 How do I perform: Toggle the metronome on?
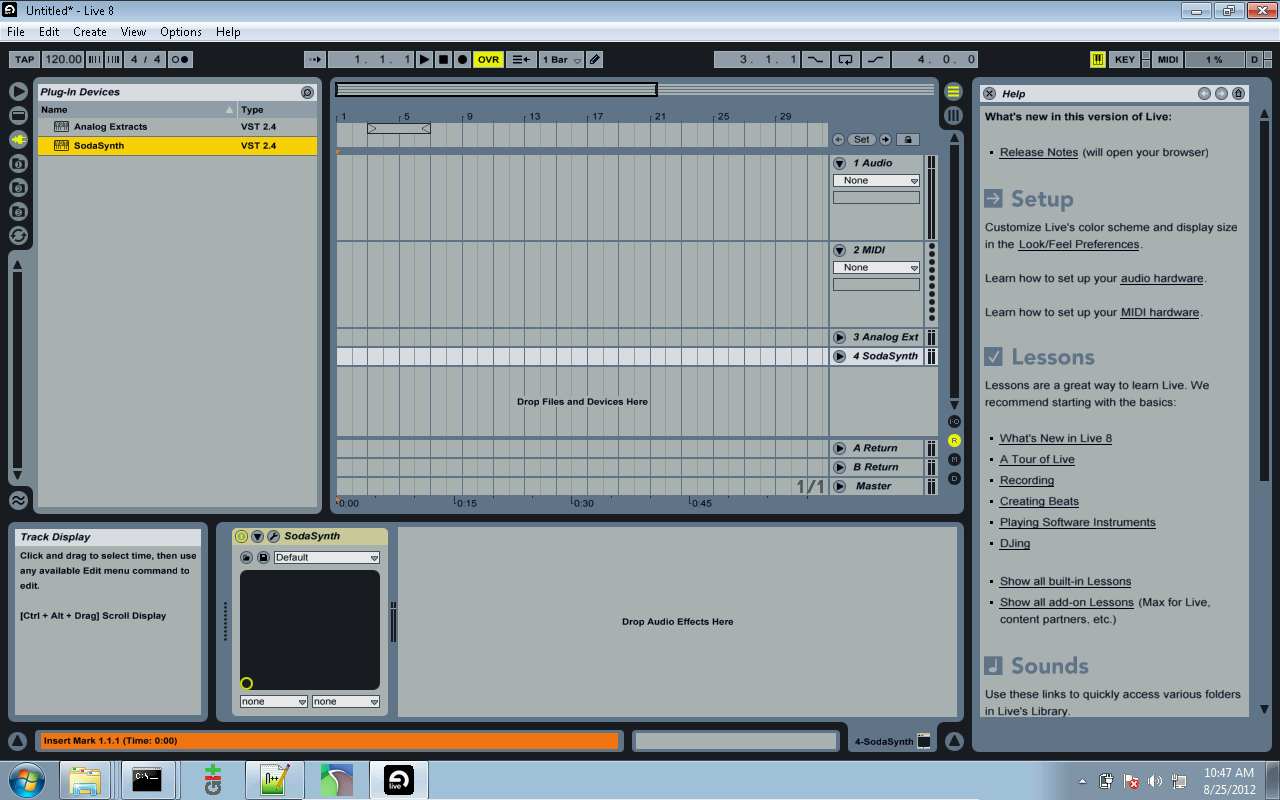180,59
